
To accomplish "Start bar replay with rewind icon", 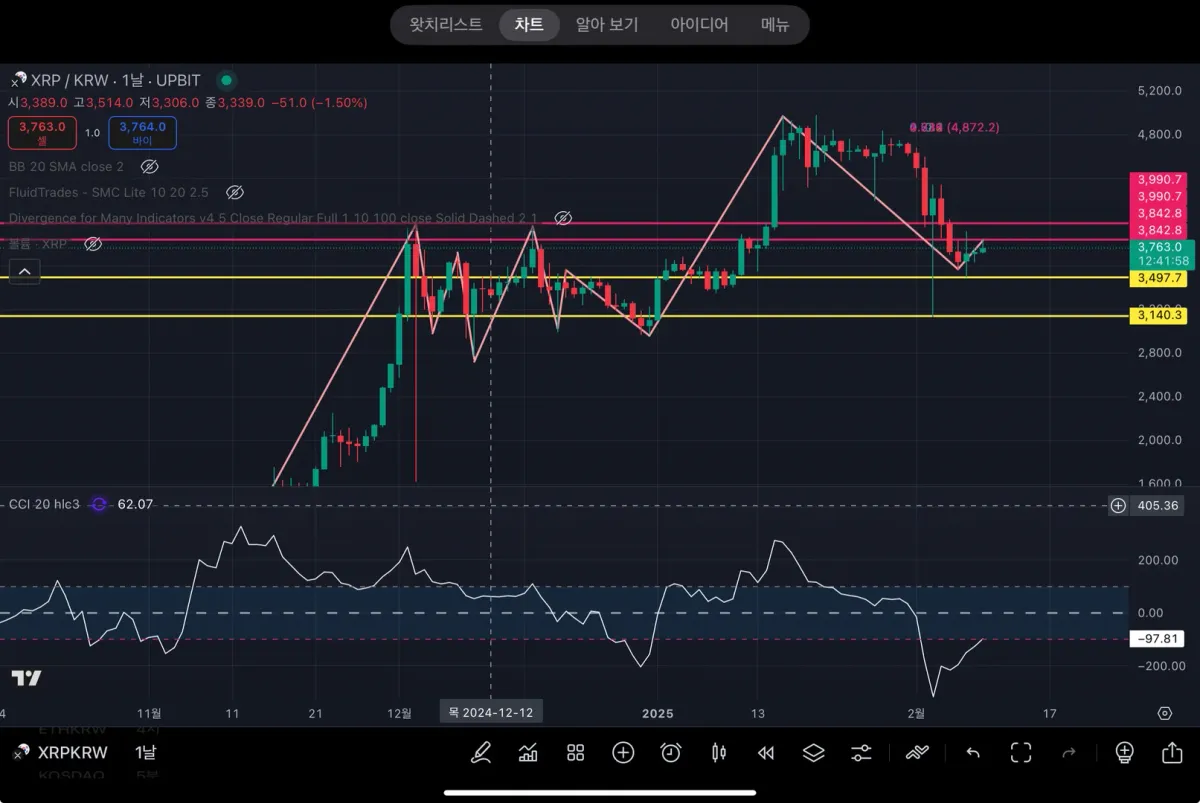I will click(766, 752).
